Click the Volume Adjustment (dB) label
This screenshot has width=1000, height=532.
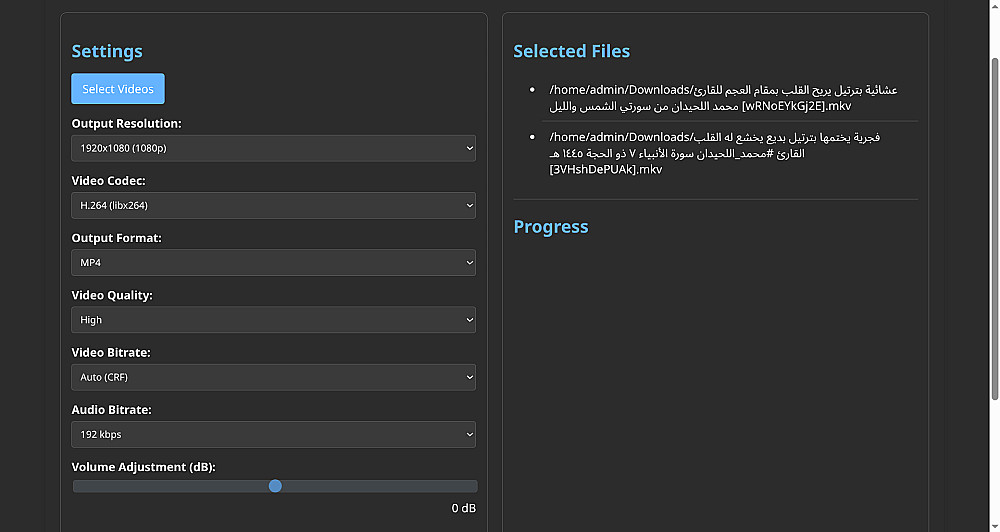[143, 467]
